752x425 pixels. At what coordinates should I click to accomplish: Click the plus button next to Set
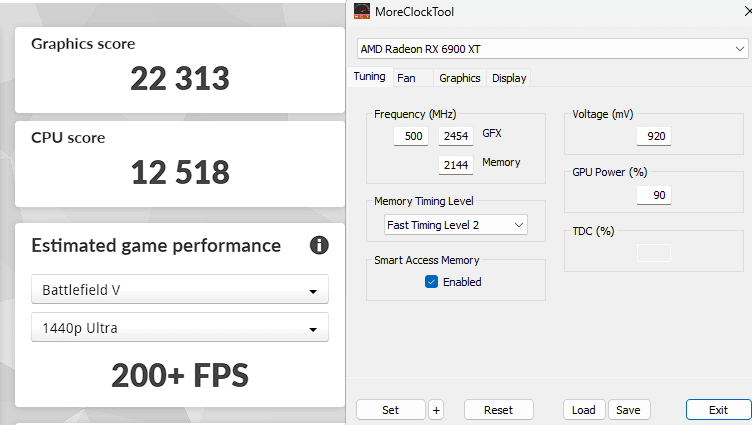(x=436, y=410)
